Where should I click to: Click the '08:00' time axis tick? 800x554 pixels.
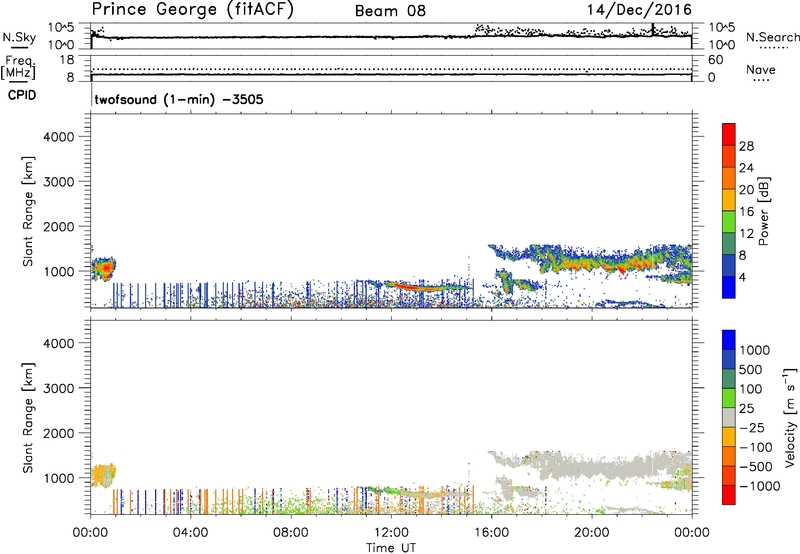tap(291, 533)
